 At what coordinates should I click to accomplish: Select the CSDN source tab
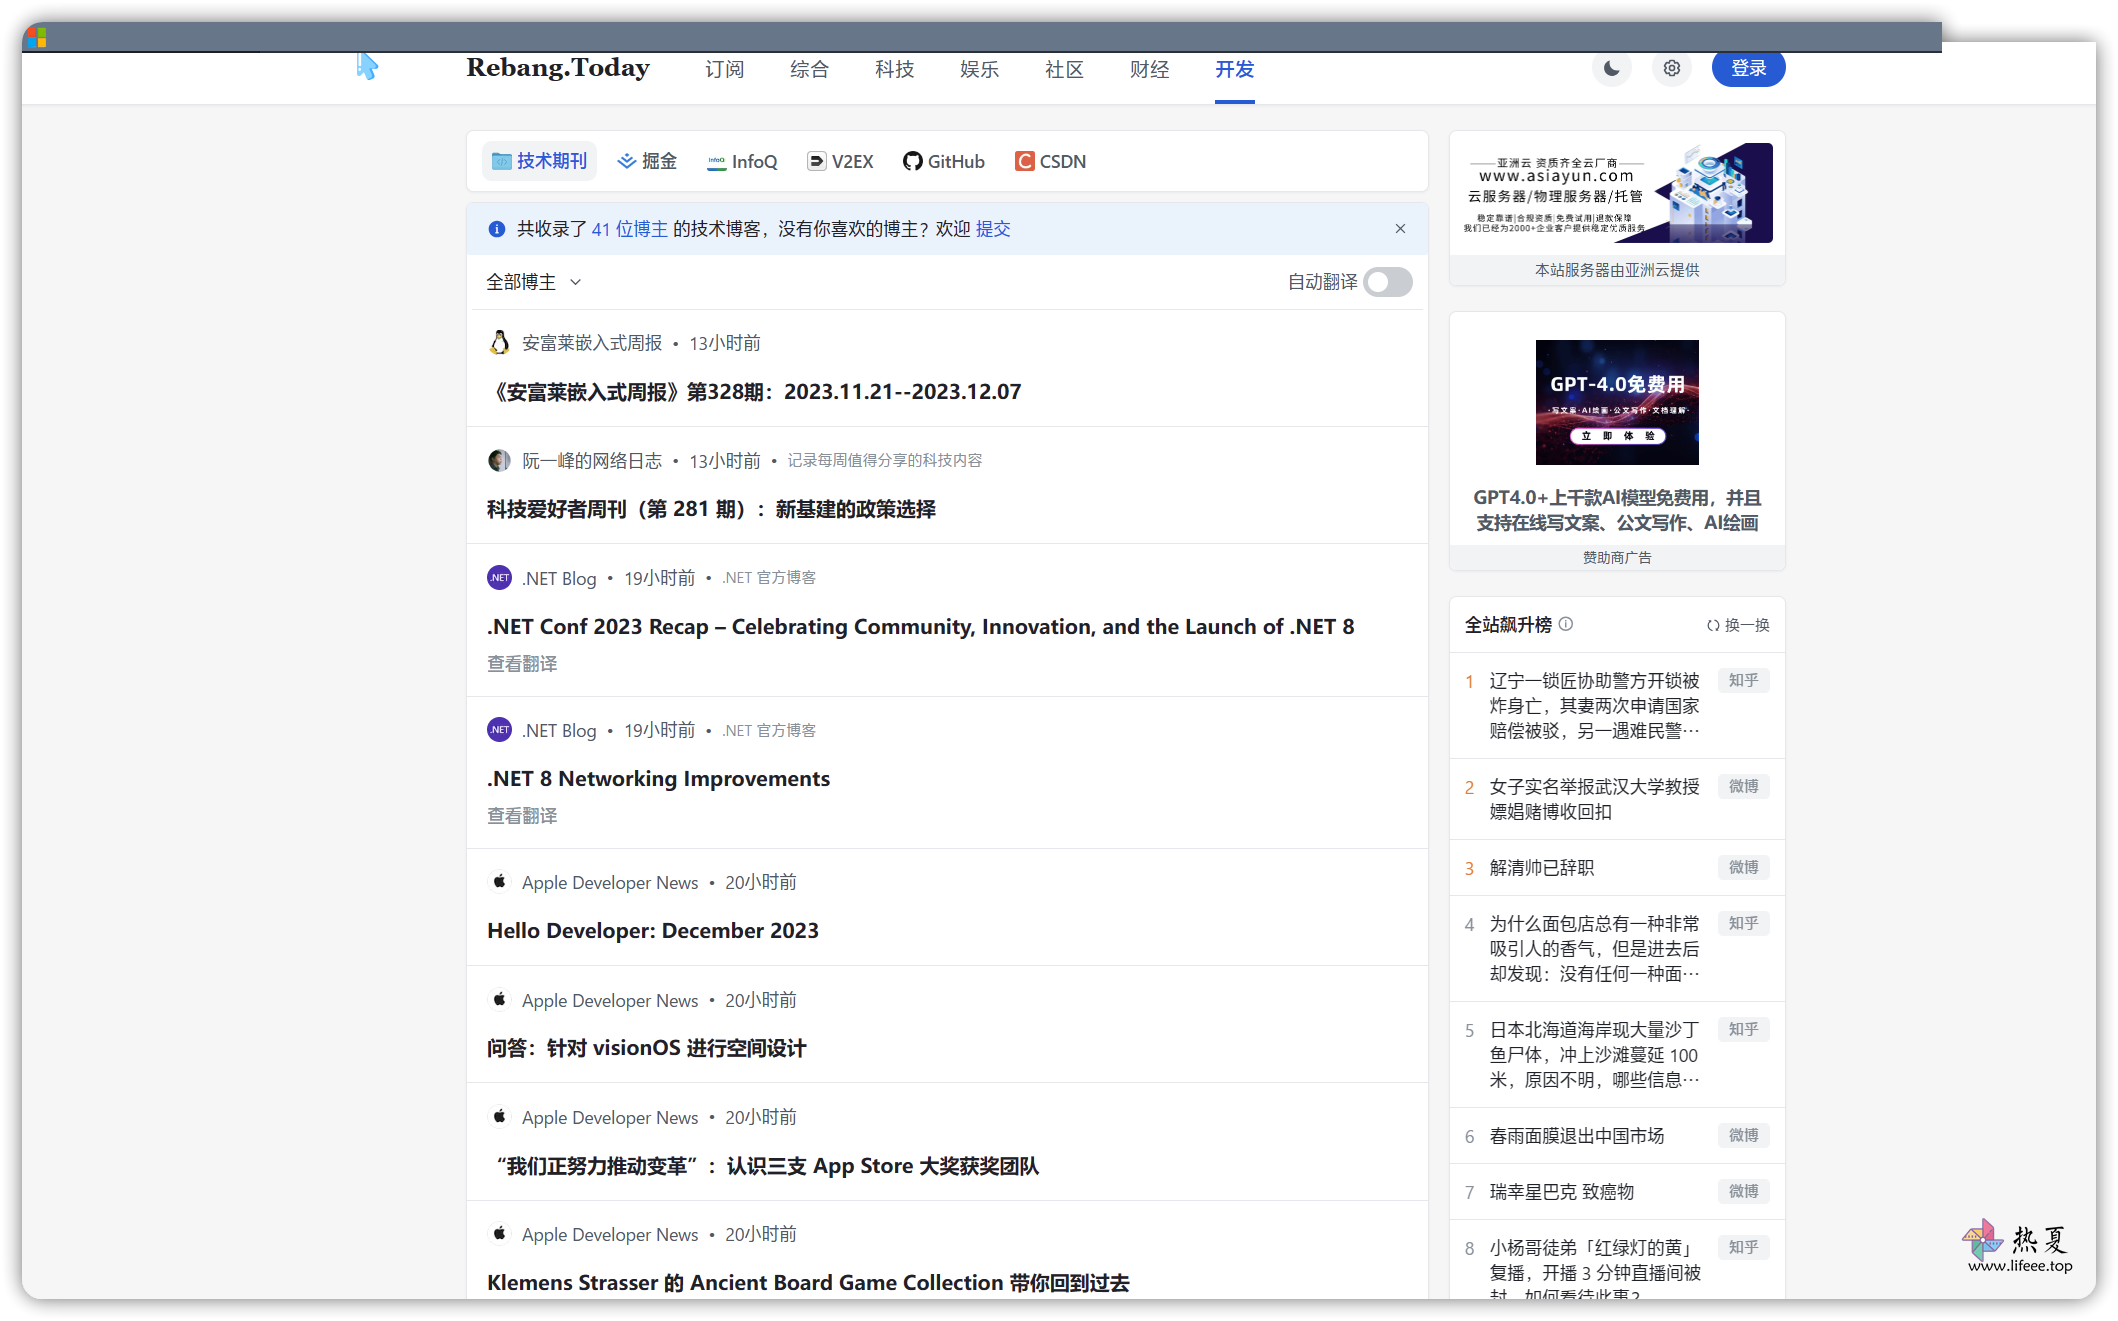1050,161
